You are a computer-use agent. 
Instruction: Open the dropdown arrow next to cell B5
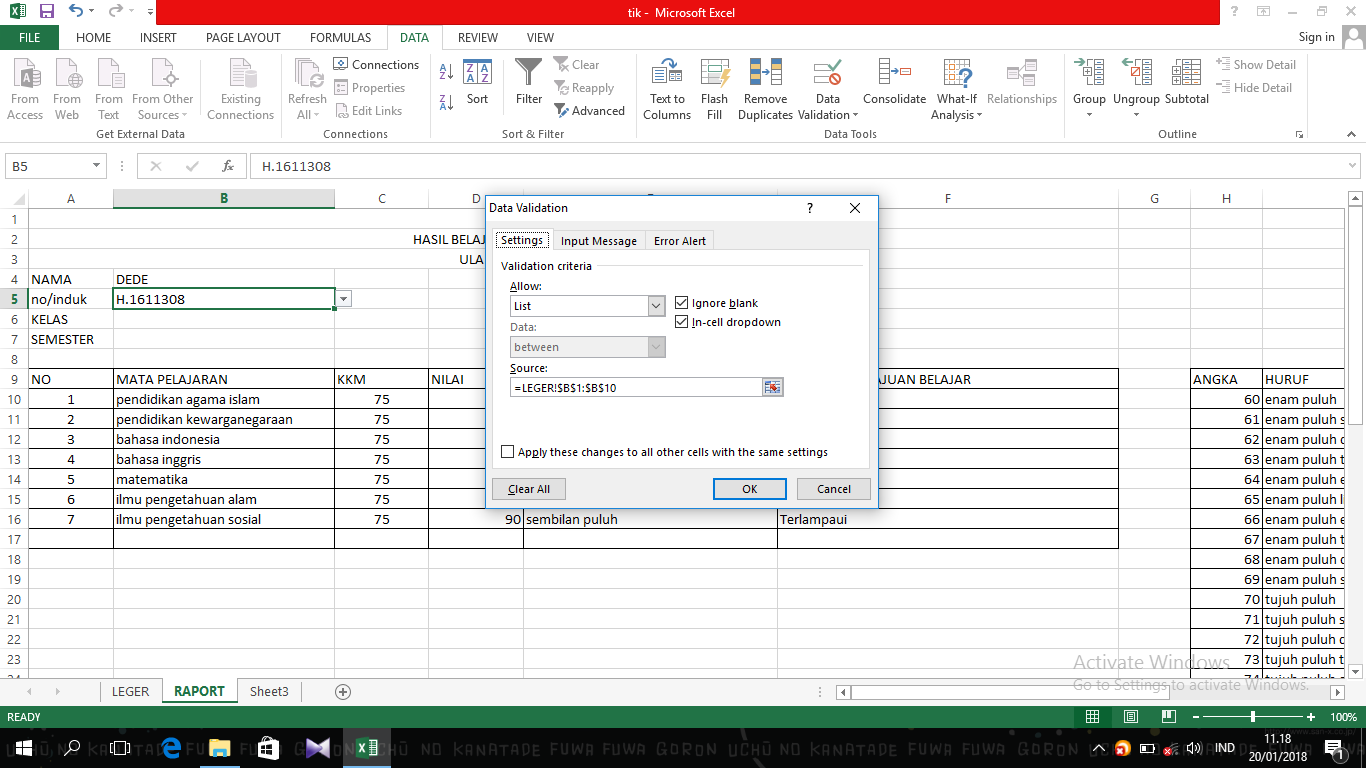tap(343, 298)
